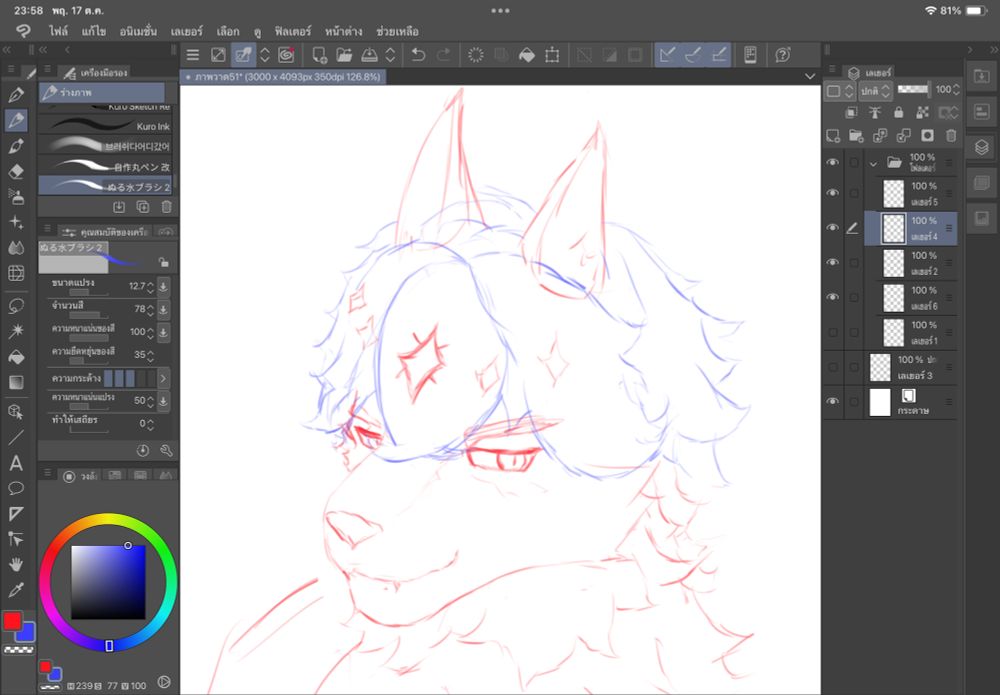Open the เลเยอร์ menu in menu bar
Screen dimensions: 1000x695
[x=186, y=31]
